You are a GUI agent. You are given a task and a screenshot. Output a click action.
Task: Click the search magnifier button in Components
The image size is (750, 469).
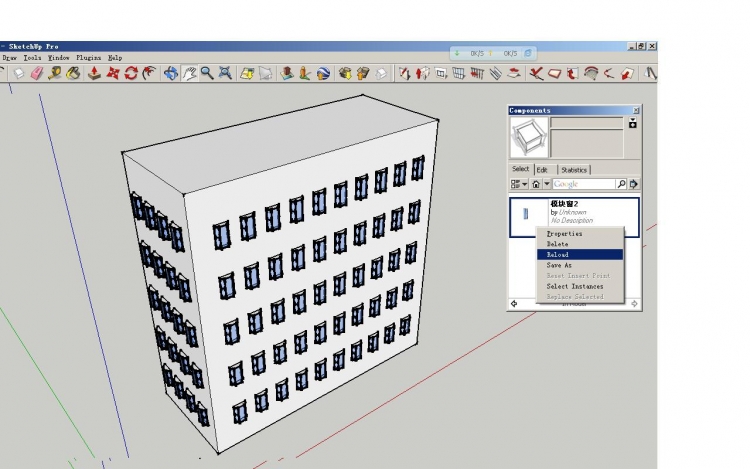621,184
